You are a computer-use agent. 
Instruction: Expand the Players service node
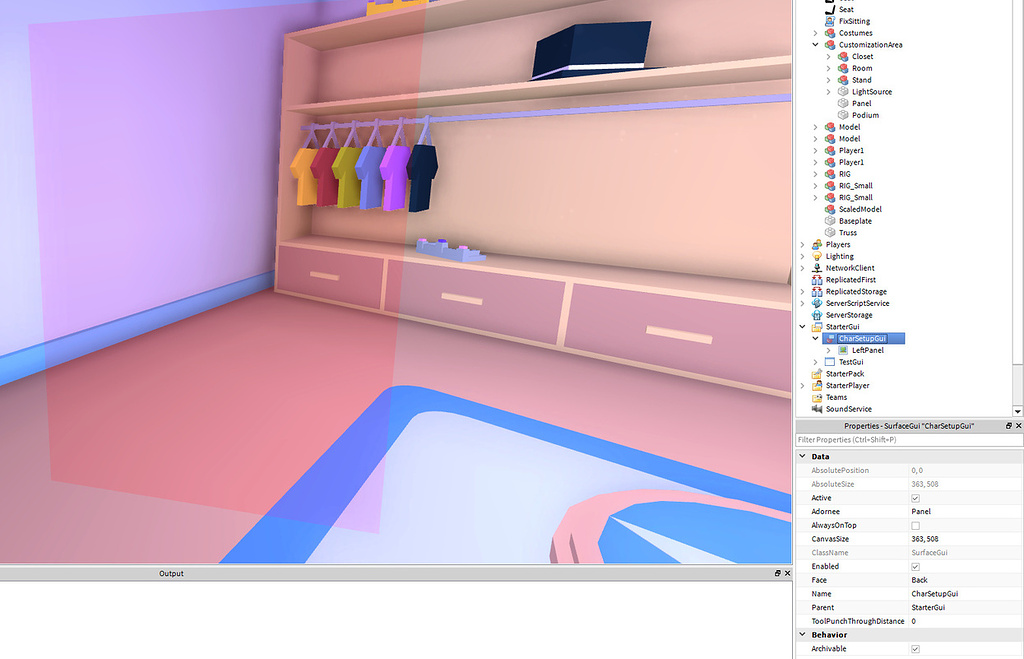click(x=803, y=244)
